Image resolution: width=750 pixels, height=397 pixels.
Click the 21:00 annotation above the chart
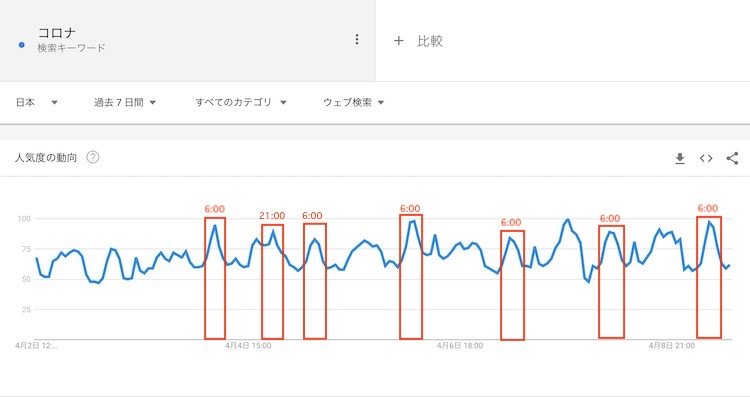[272, 216]
